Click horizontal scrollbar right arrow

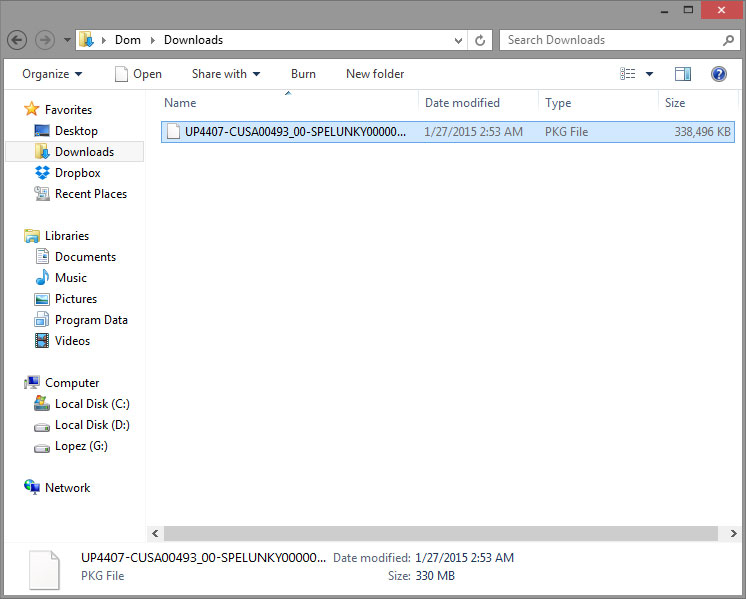[733, 533]
